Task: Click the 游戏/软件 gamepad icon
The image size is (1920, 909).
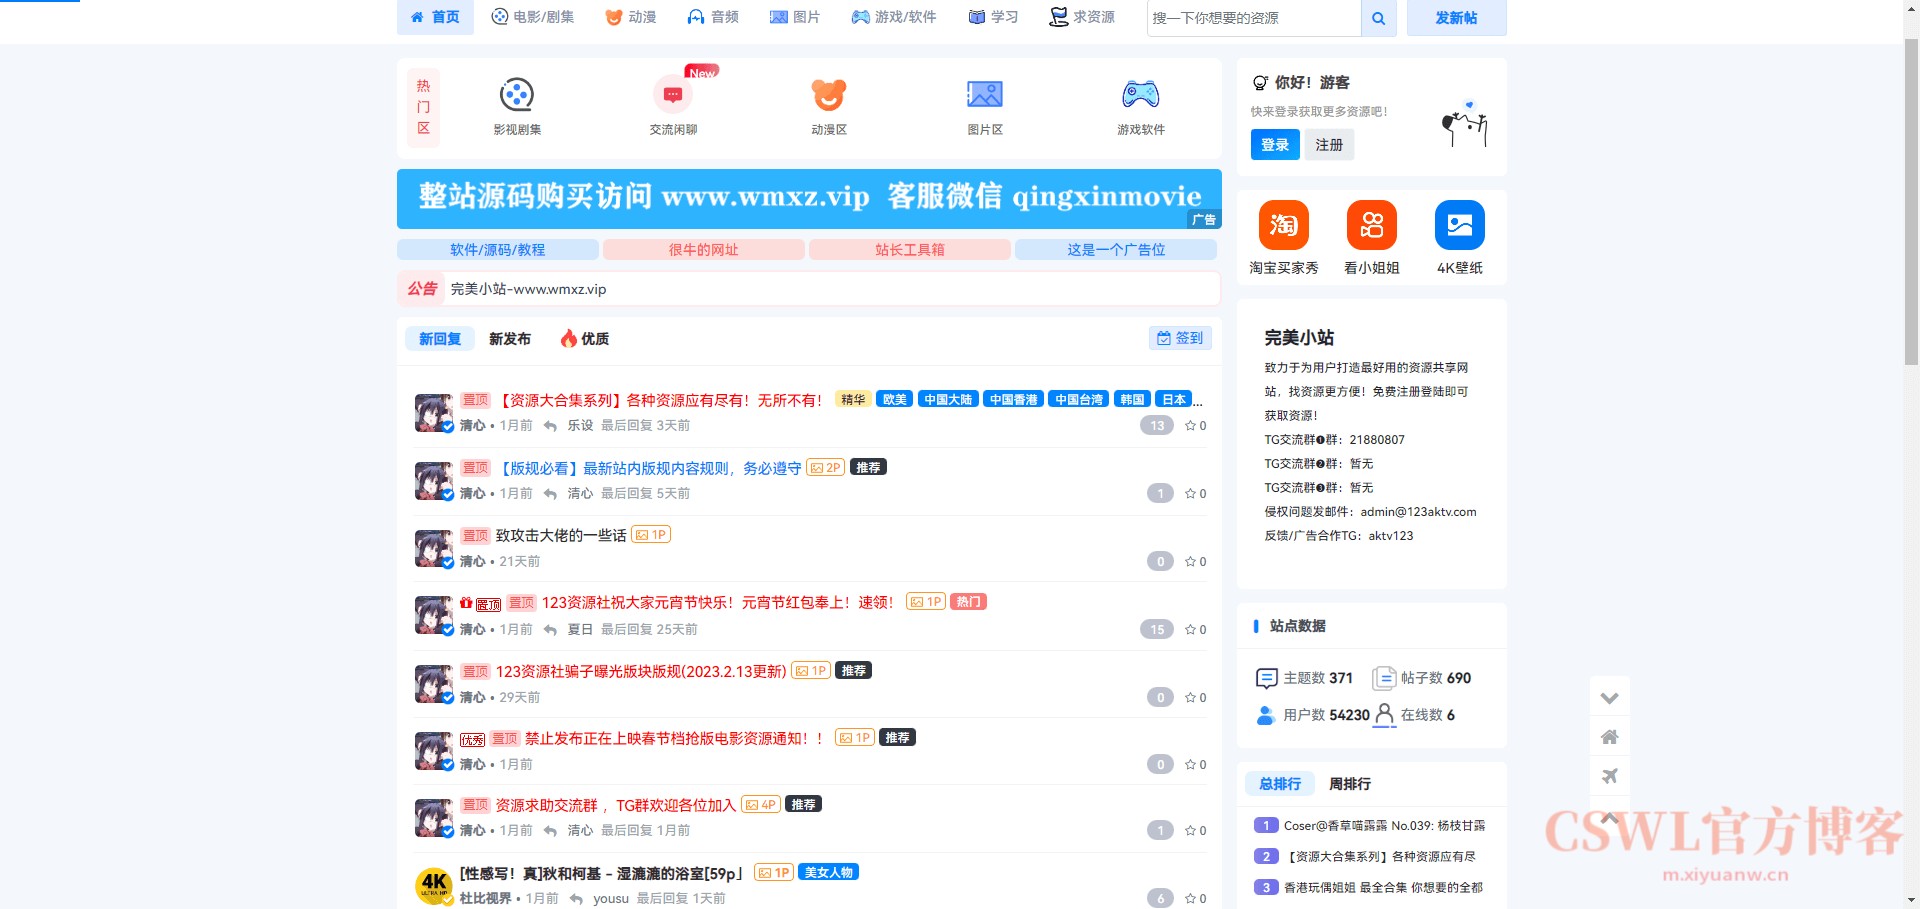Action: point(859,16)
